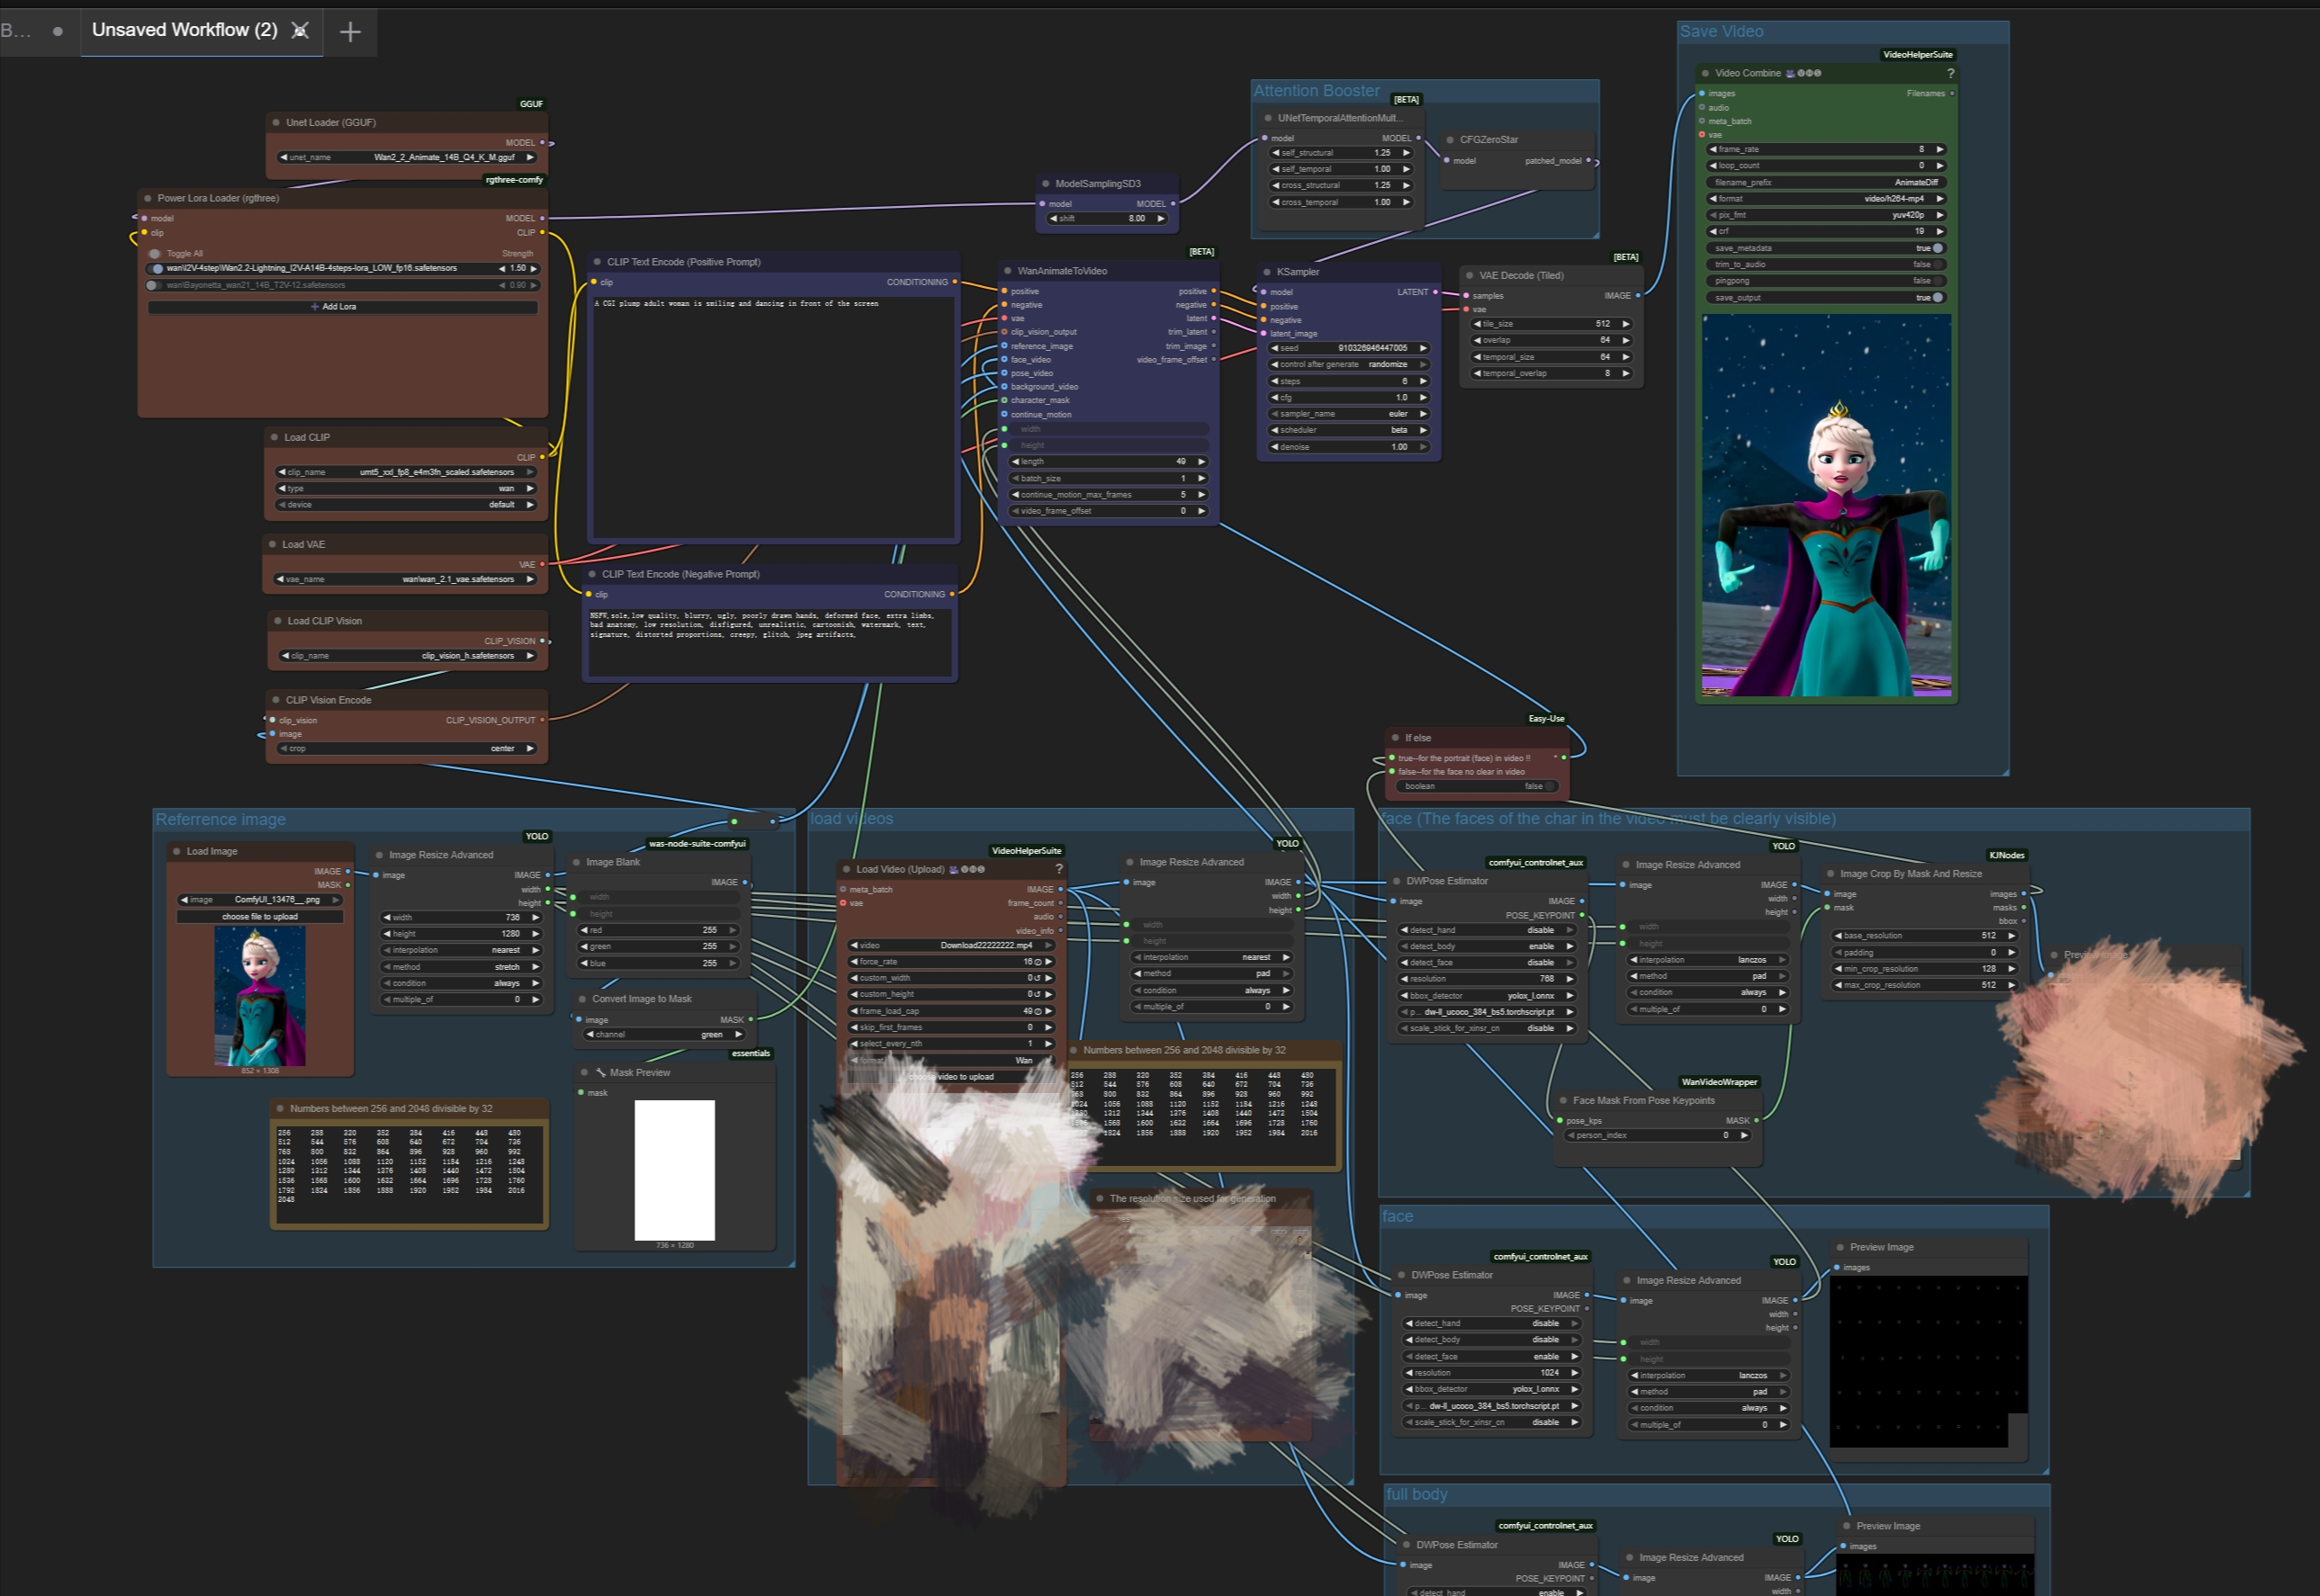
Task: Collapse the KSampler node dot
Action: [1267, 272]
